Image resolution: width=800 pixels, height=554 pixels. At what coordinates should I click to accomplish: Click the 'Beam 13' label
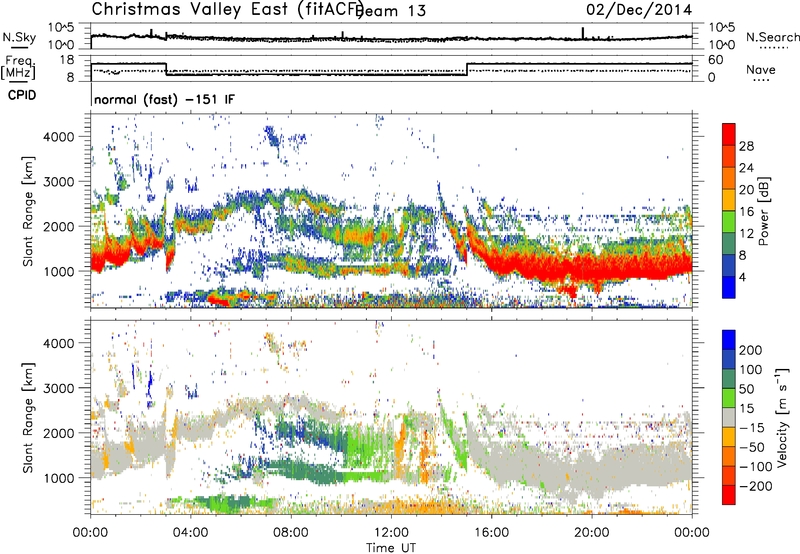(x=390, y=11)
